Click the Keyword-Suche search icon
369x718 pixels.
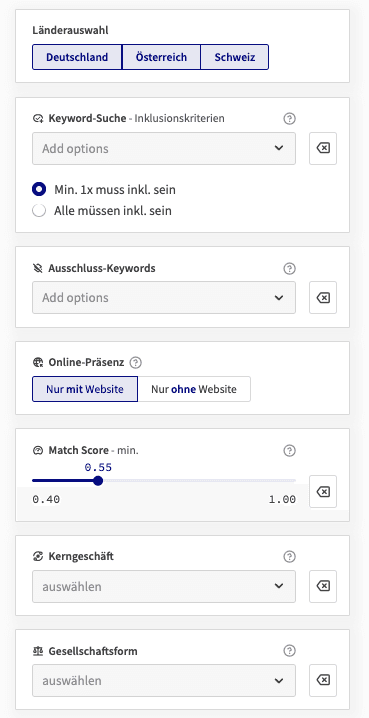[38, 119]
